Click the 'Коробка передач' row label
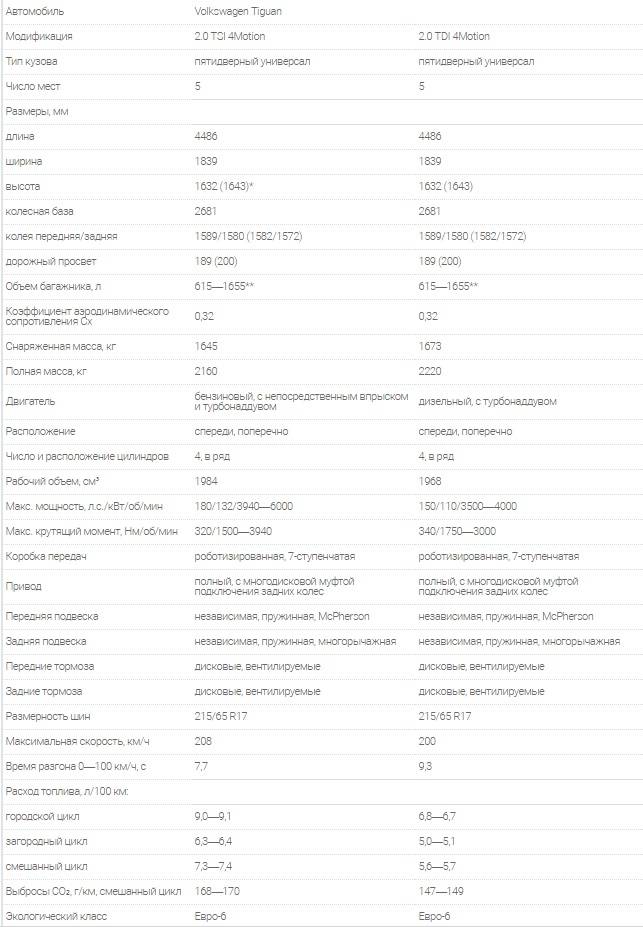643x927 pixels. coord(45,556)
